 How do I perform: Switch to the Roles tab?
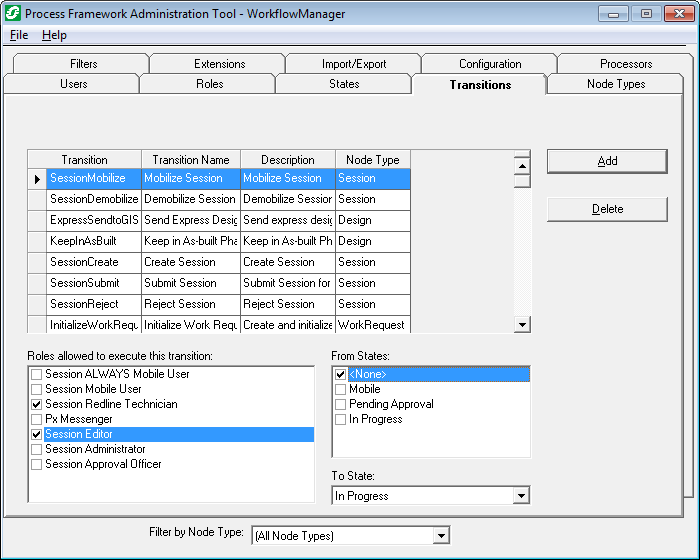pyautogui.click(x=209, y=84)
